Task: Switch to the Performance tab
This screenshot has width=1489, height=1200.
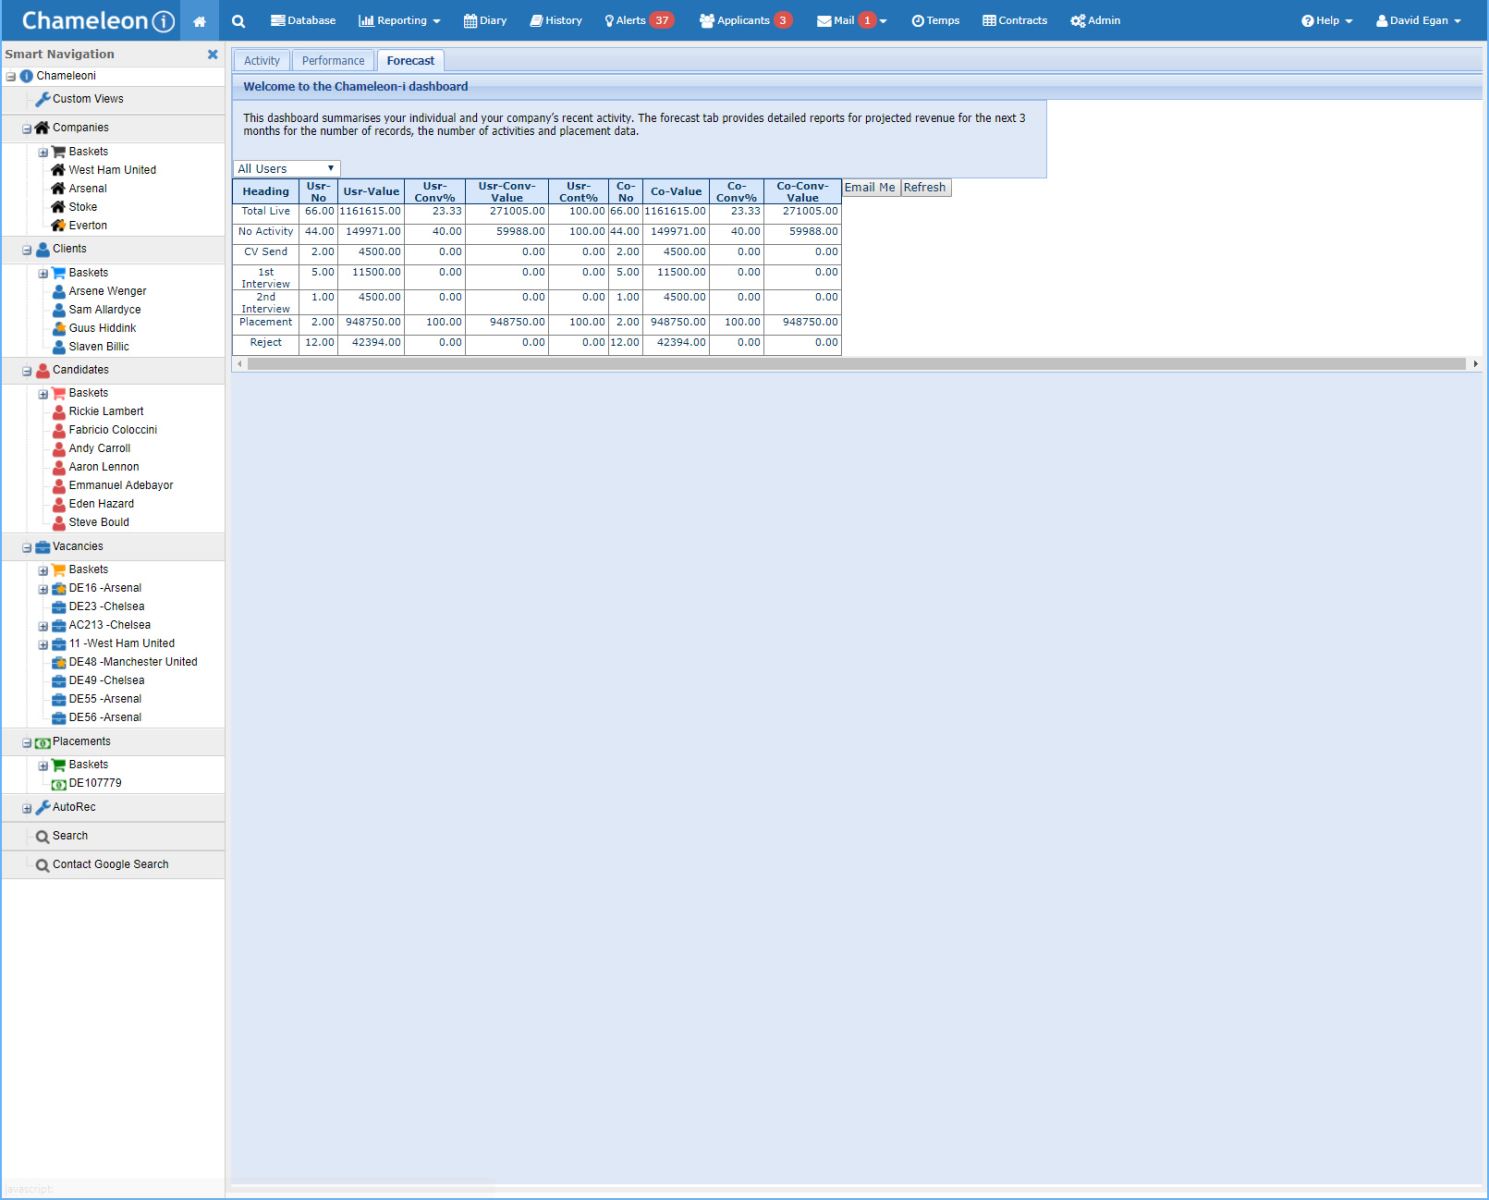Action: 333,61
